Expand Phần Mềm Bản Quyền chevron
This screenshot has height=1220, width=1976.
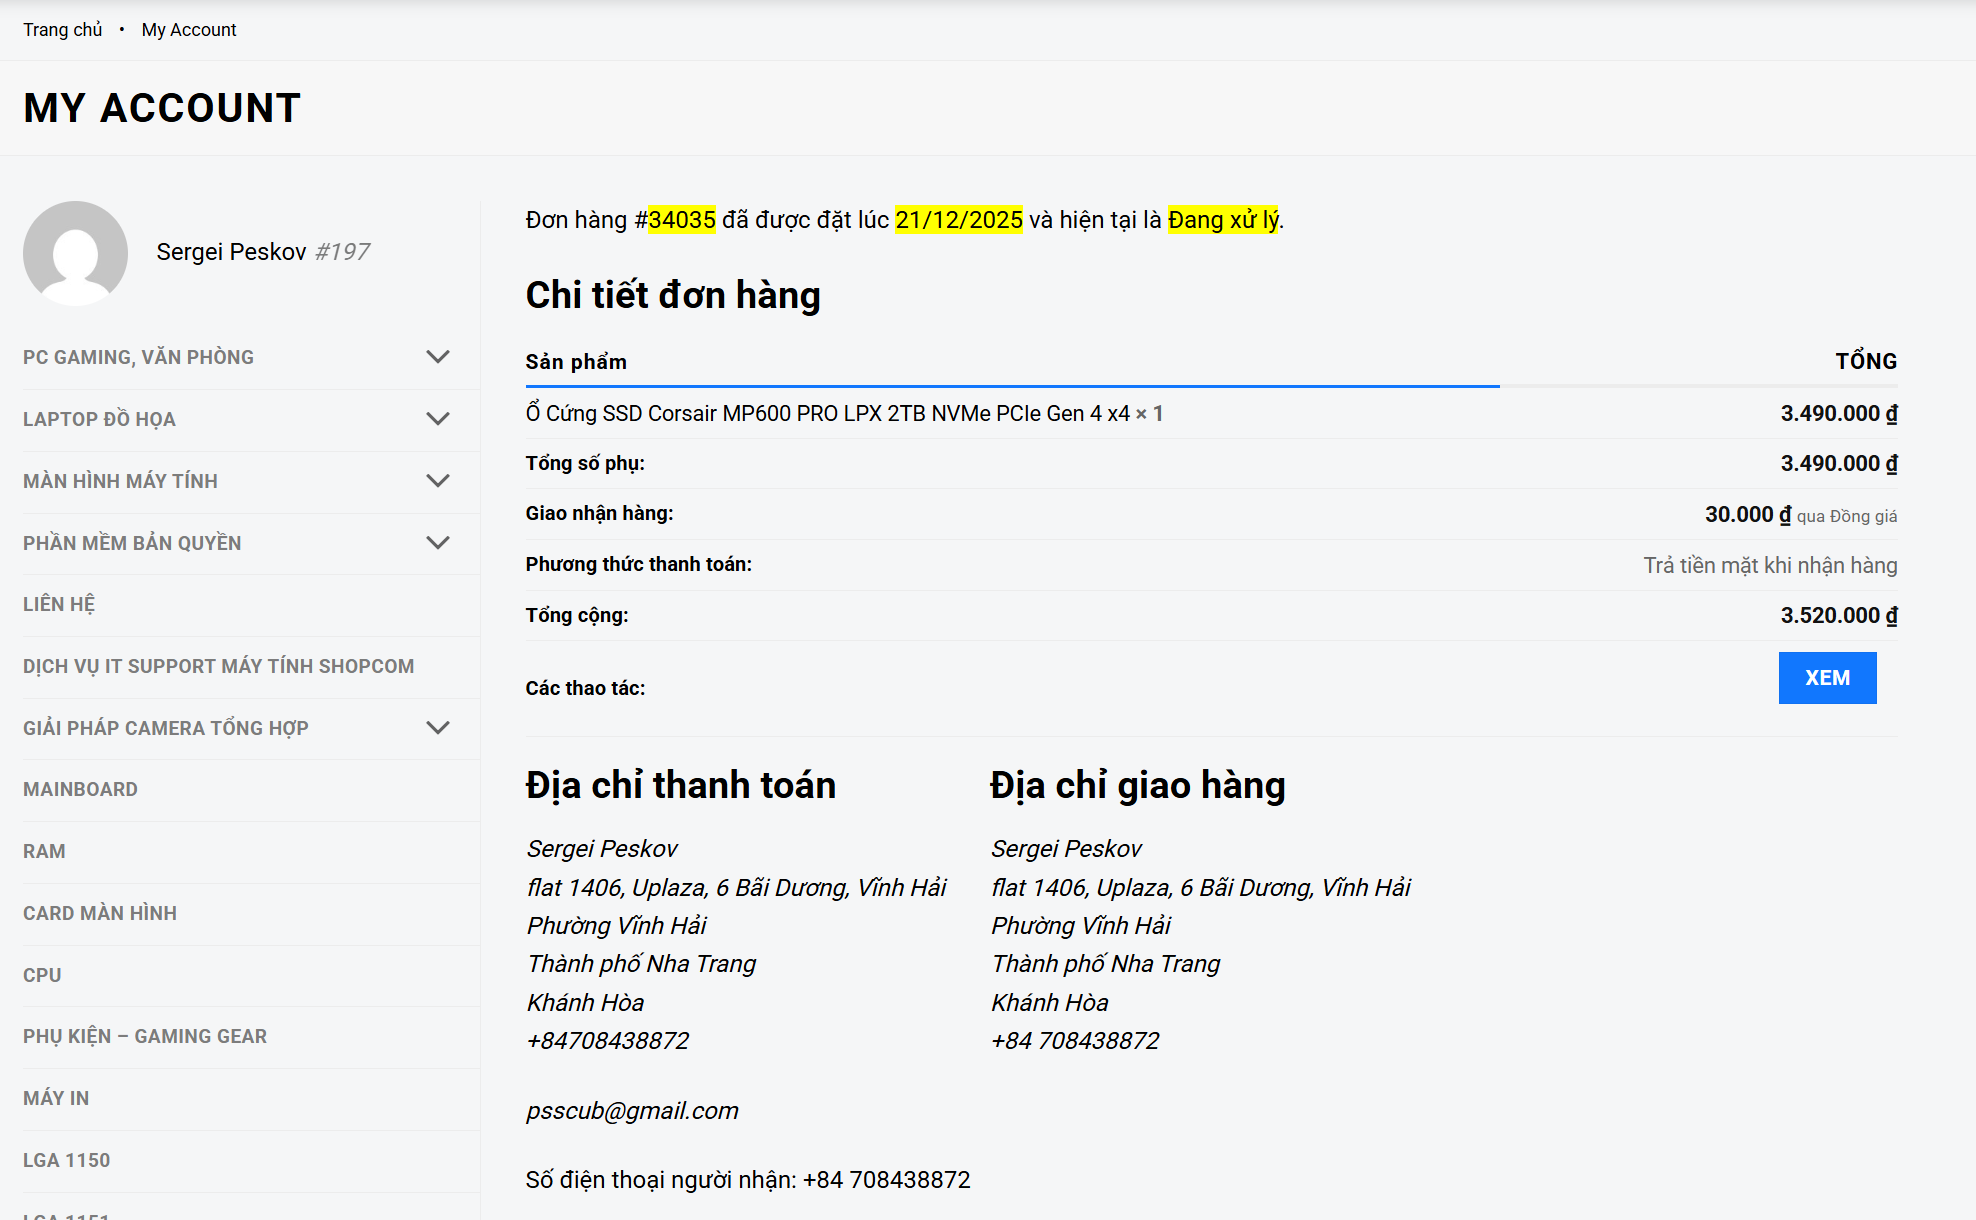click(438, 543)
